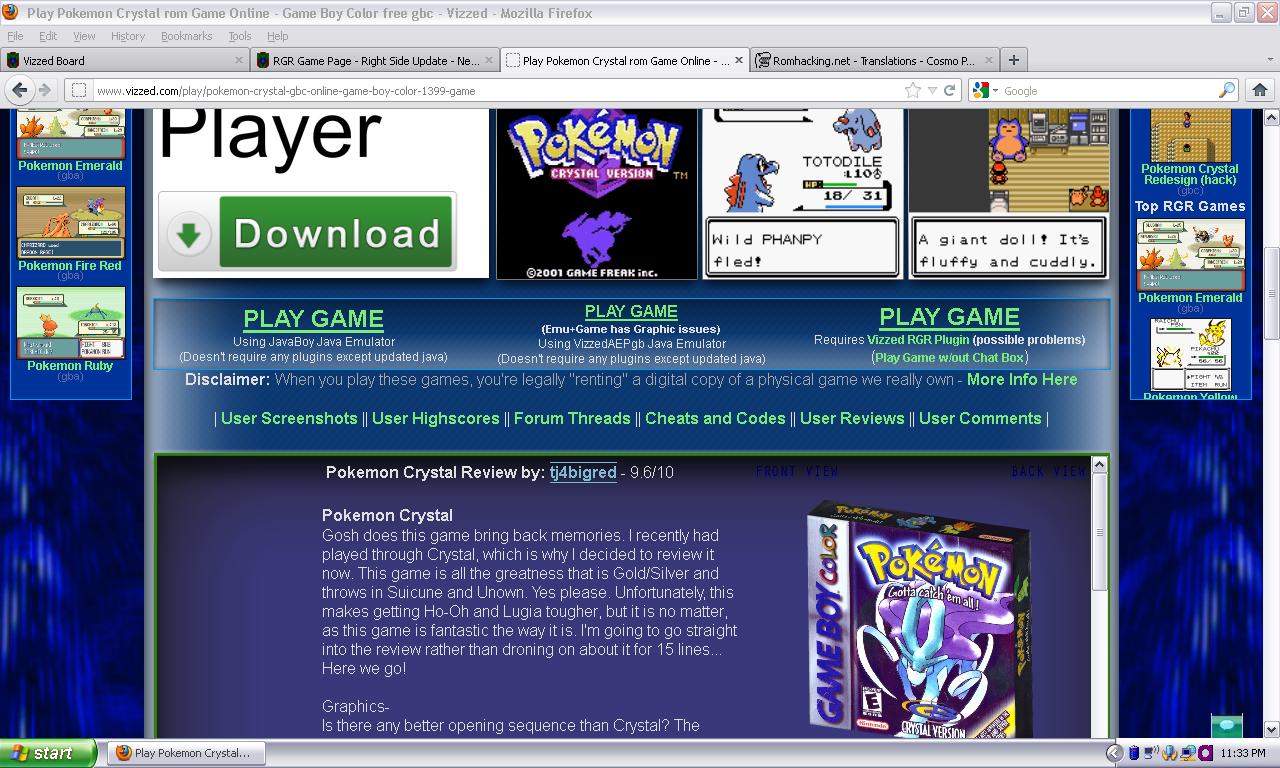Click the Pokemon Crystal title screen screenshot
Image resolution: width=1280 pixels, height=768 pixels.
pyautogui.click(x=597, y=194)
